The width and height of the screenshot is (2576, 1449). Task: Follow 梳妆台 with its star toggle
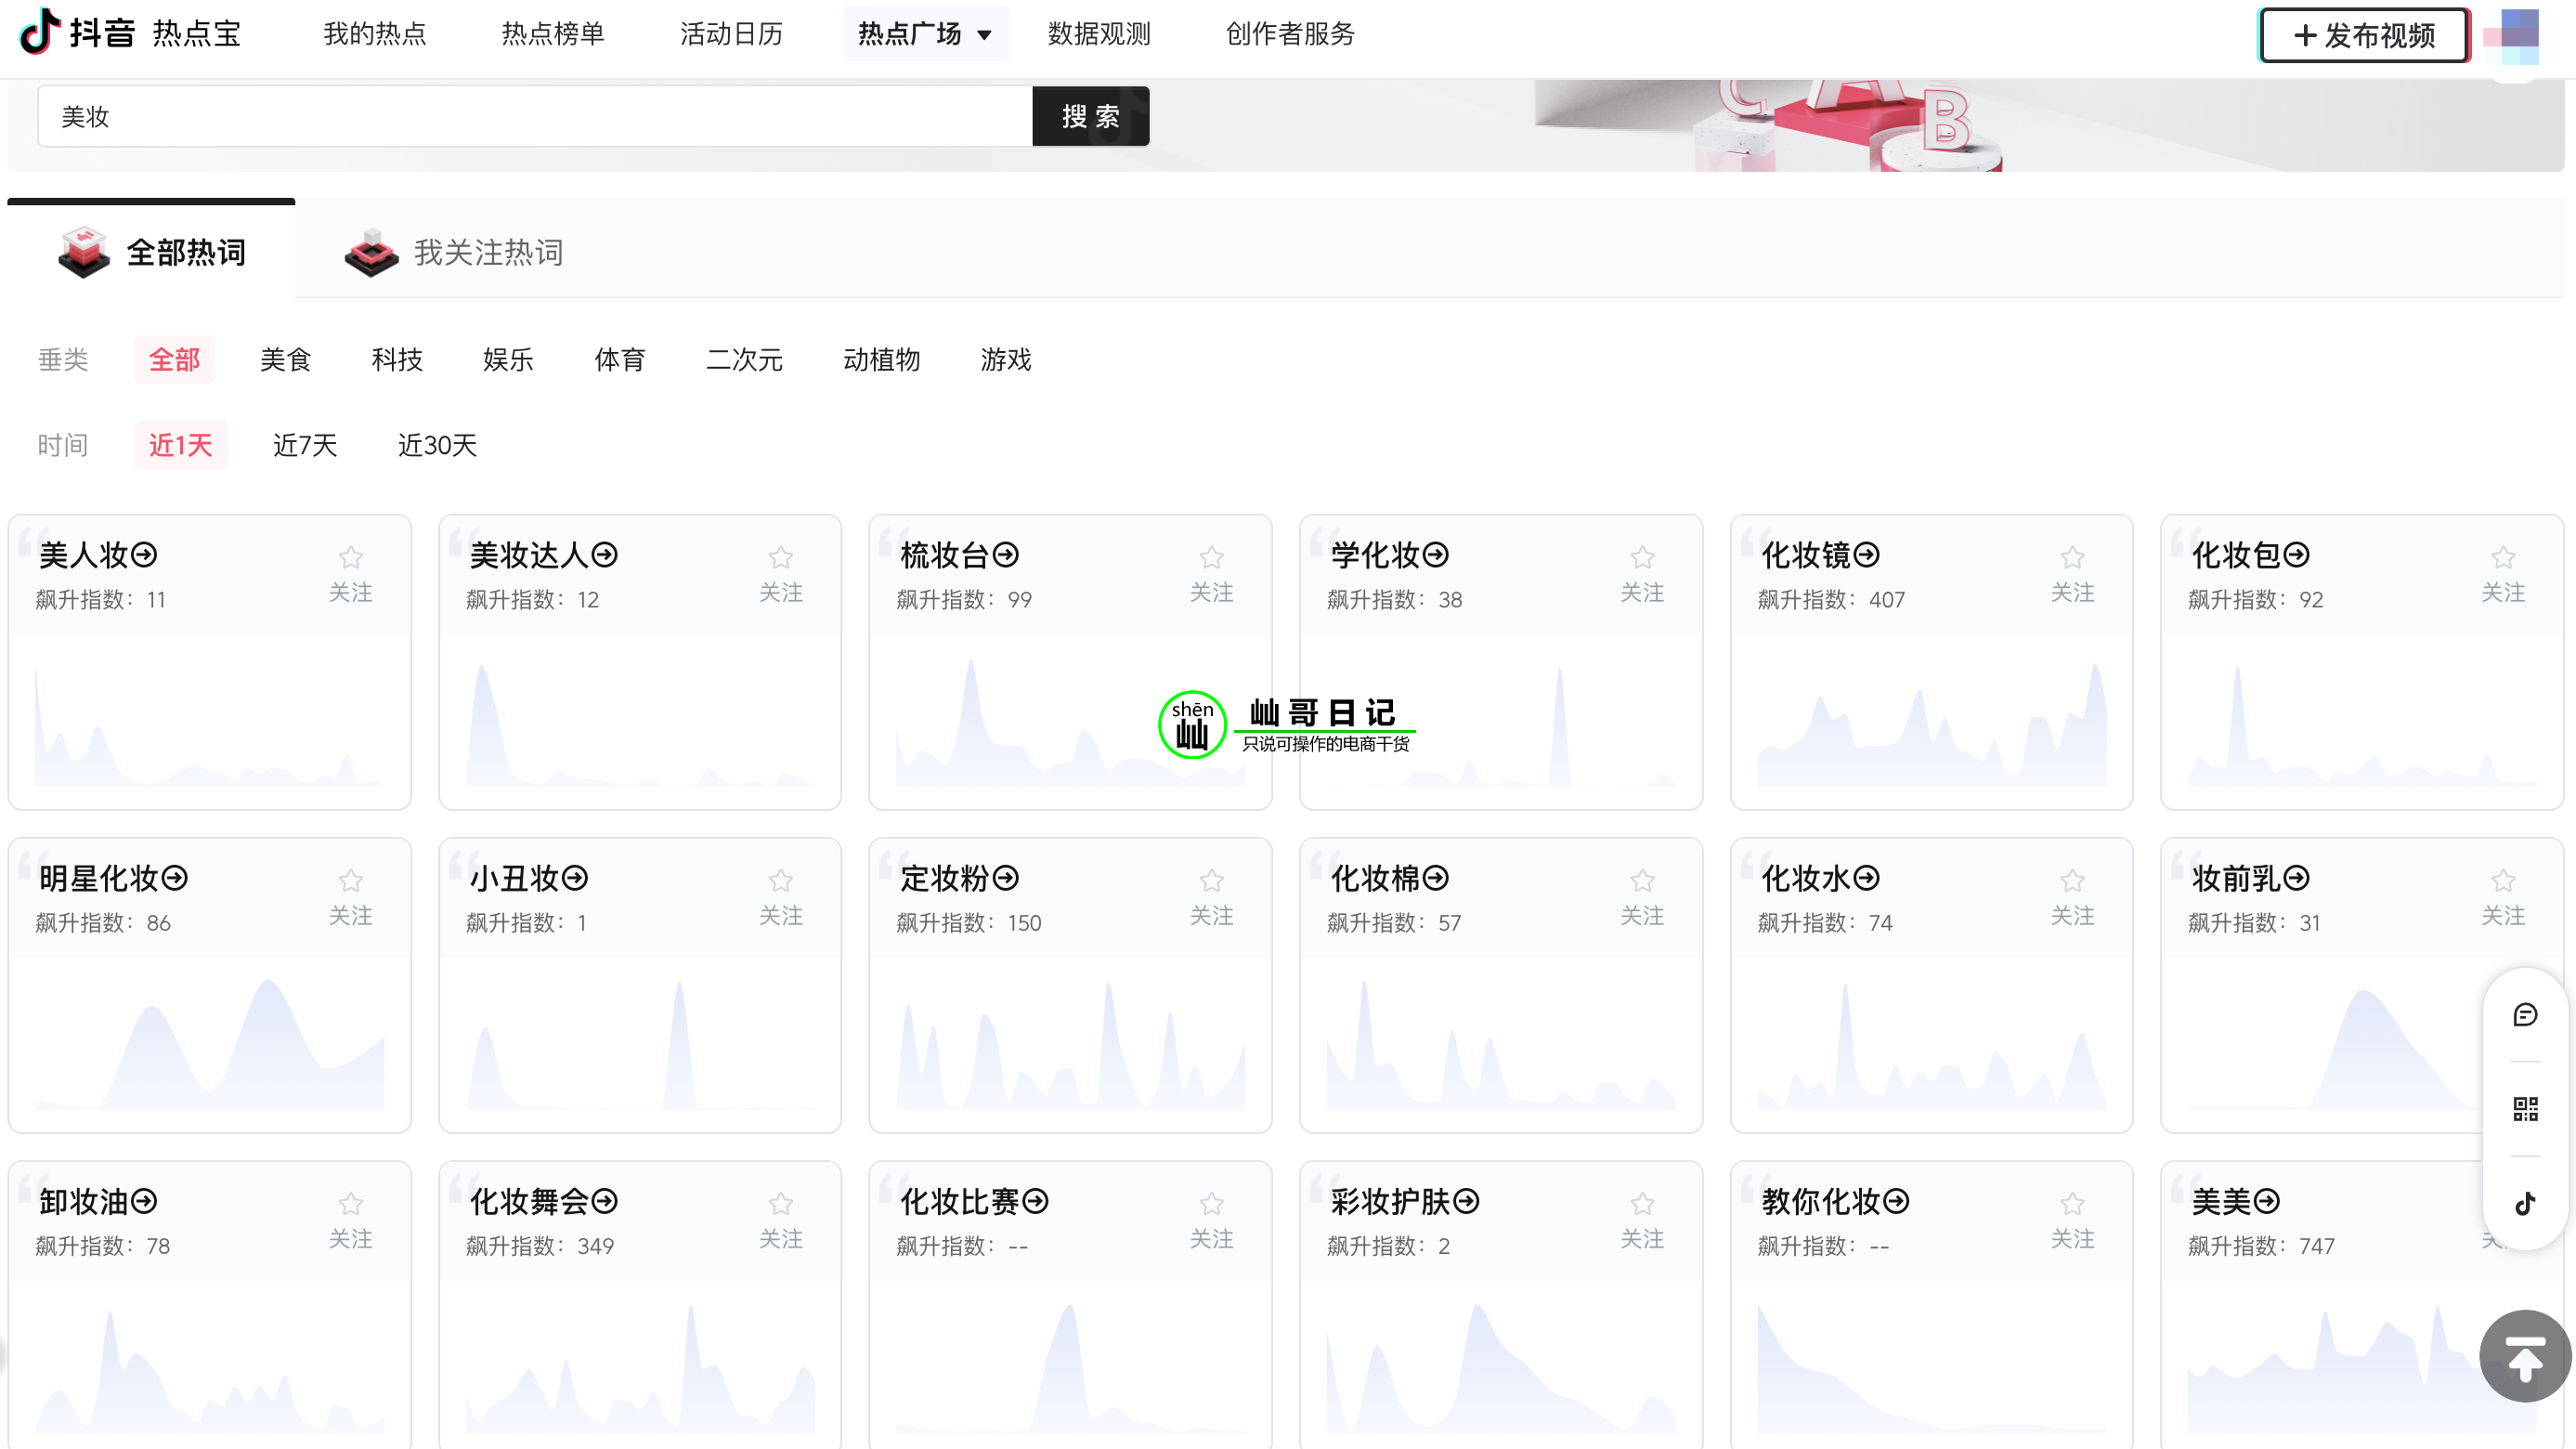[1211, 558]
